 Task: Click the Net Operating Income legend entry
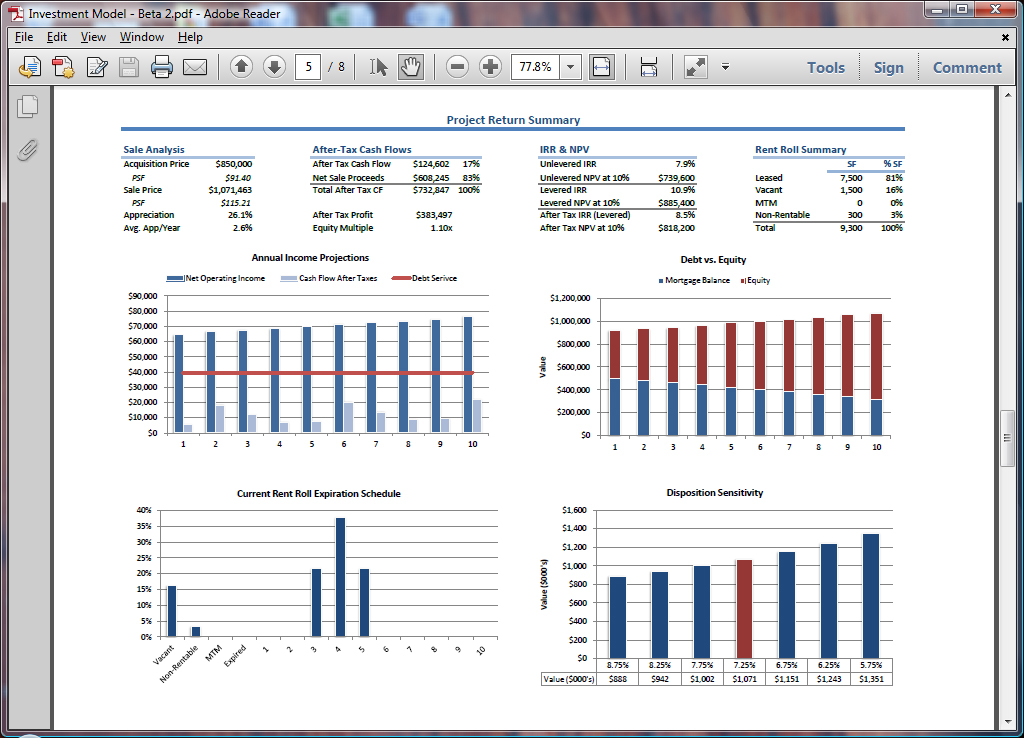coord(216,278)
